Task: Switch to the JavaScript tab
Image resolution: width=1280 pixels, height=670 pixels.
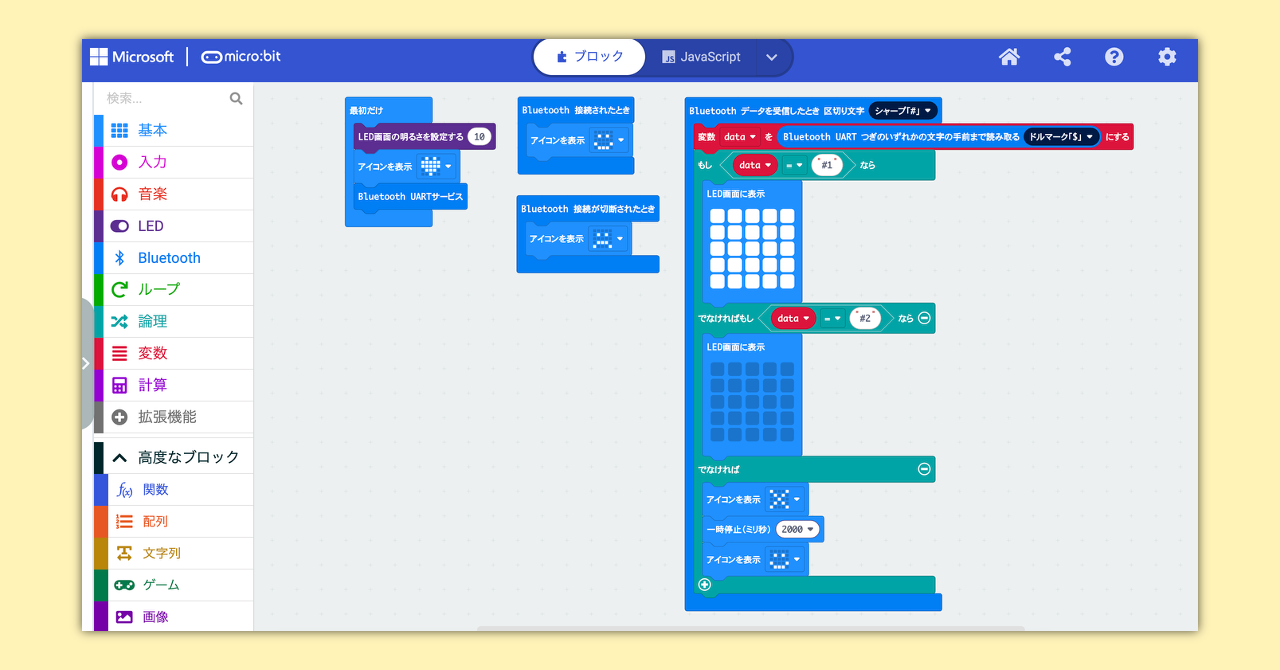Action: [x=710, y=57]
